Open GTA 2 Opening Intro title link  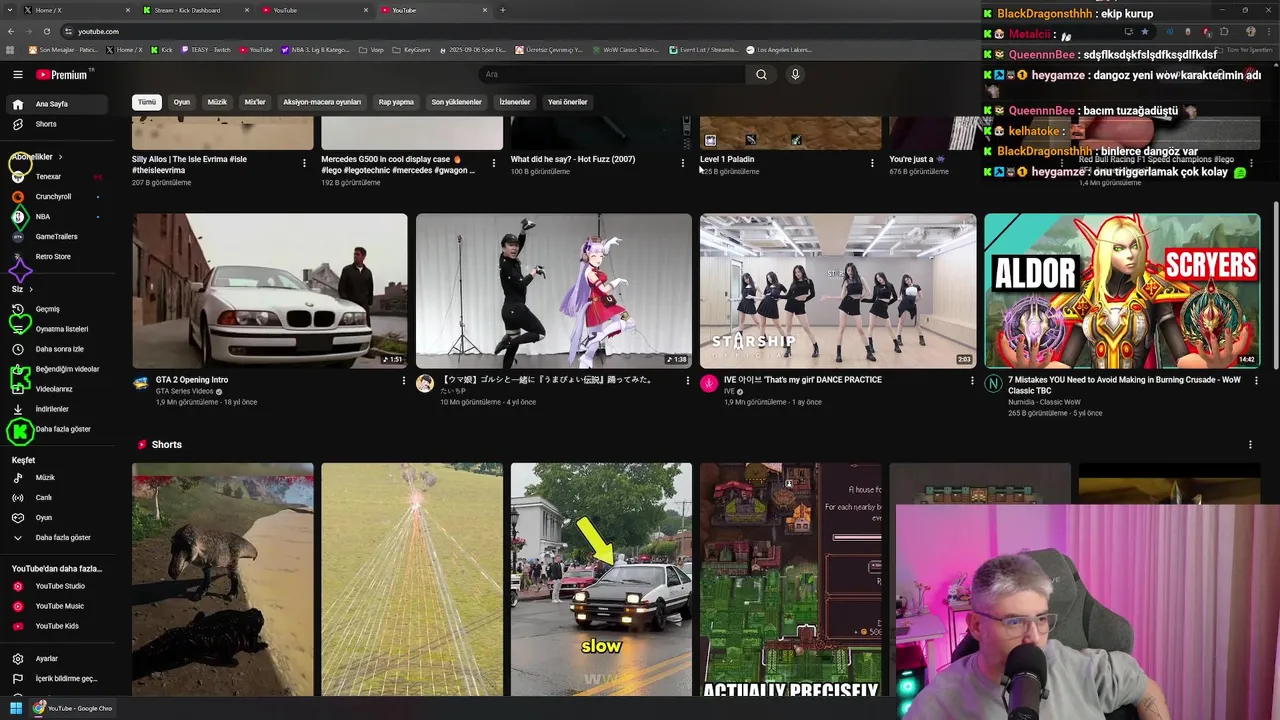coord(192,380)
